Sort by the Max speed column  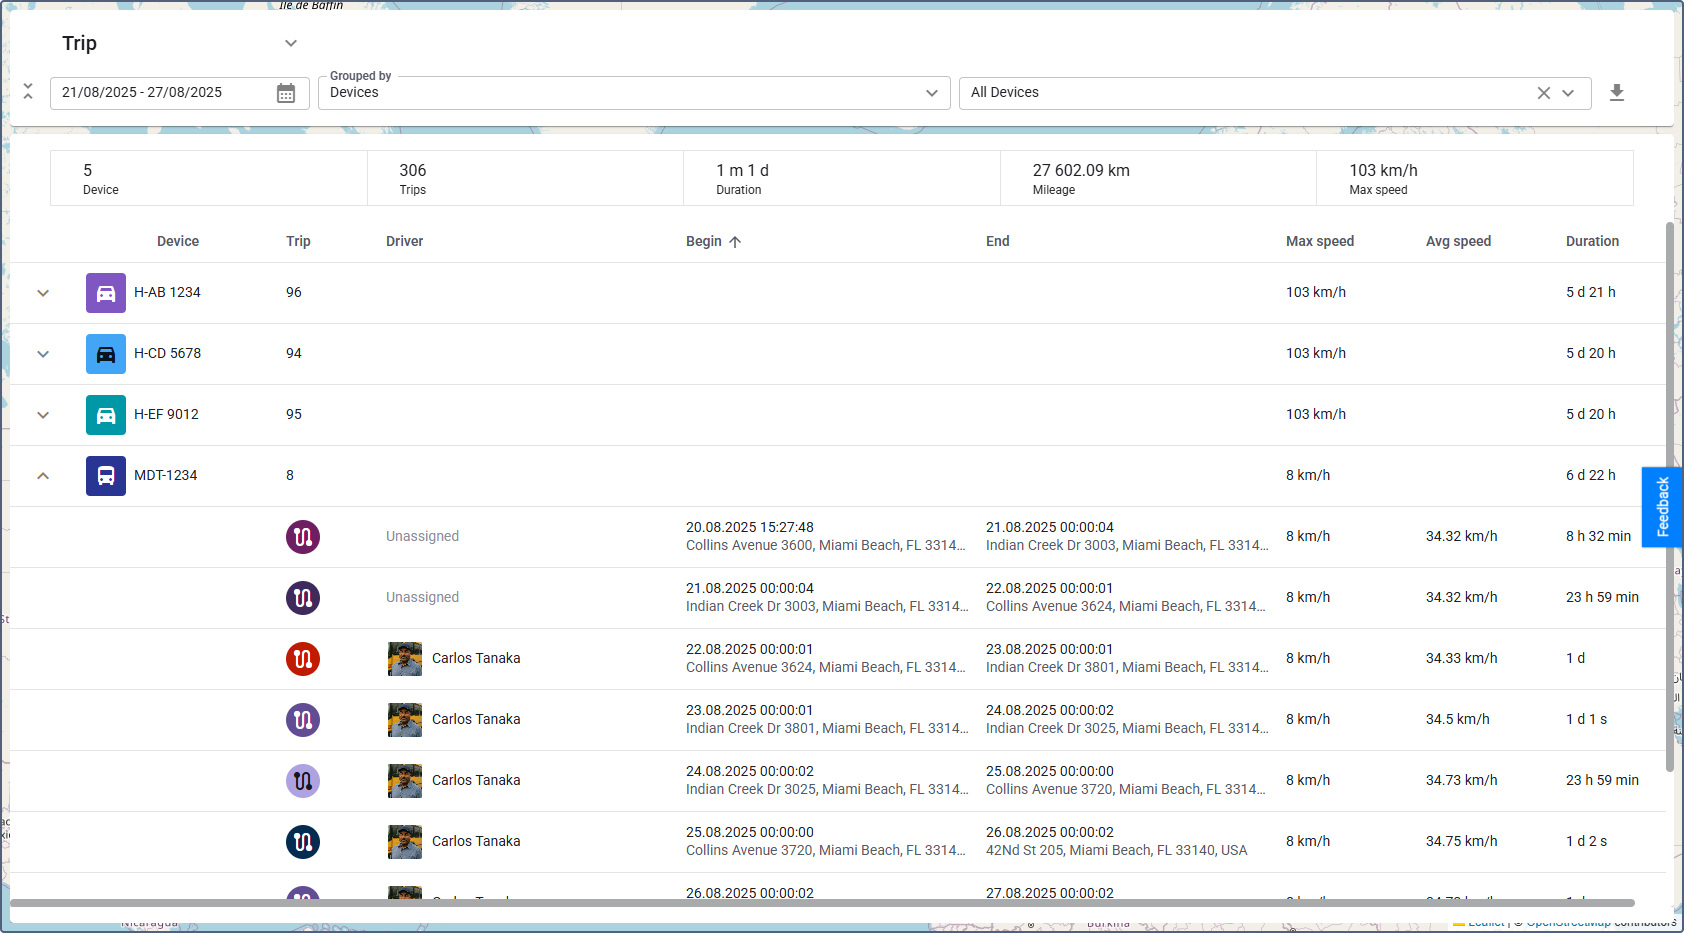1319,241
